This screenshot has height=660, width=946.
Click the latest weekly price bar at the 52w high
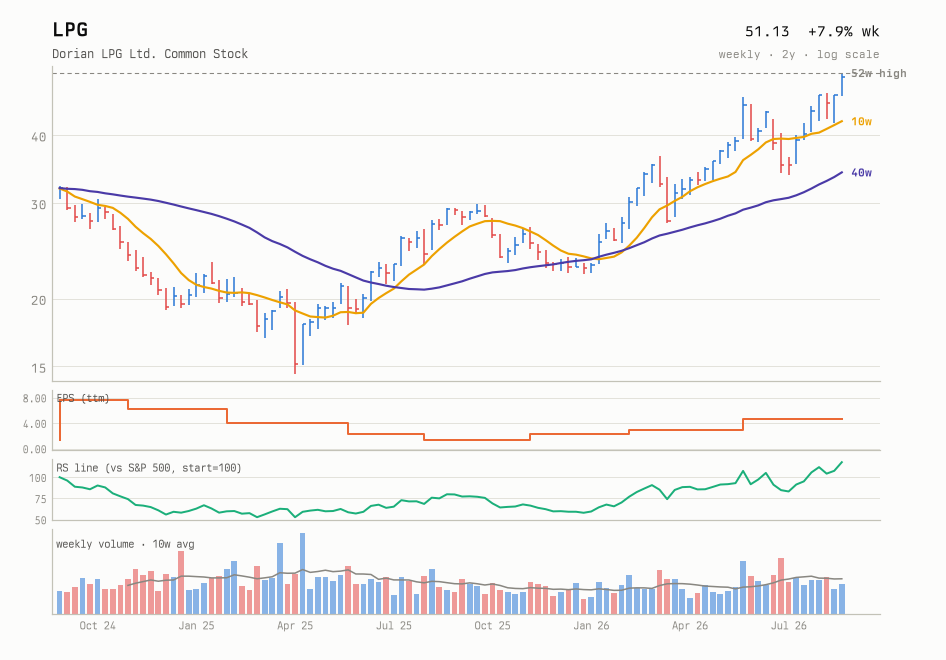pos(842,84)
